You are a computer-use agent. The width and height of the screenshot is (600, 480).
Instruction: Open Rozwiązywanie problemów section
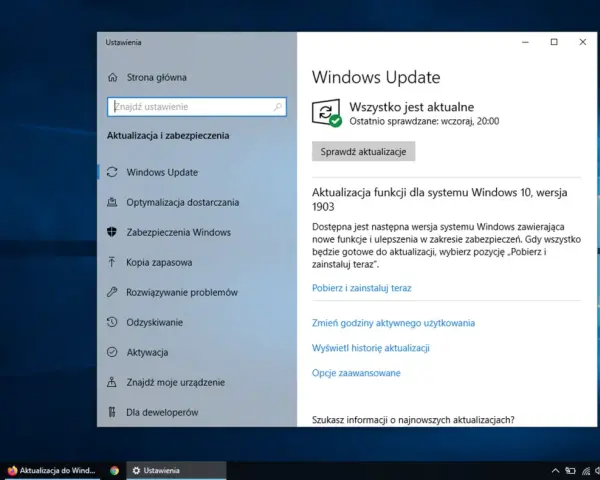coord(197,292)
